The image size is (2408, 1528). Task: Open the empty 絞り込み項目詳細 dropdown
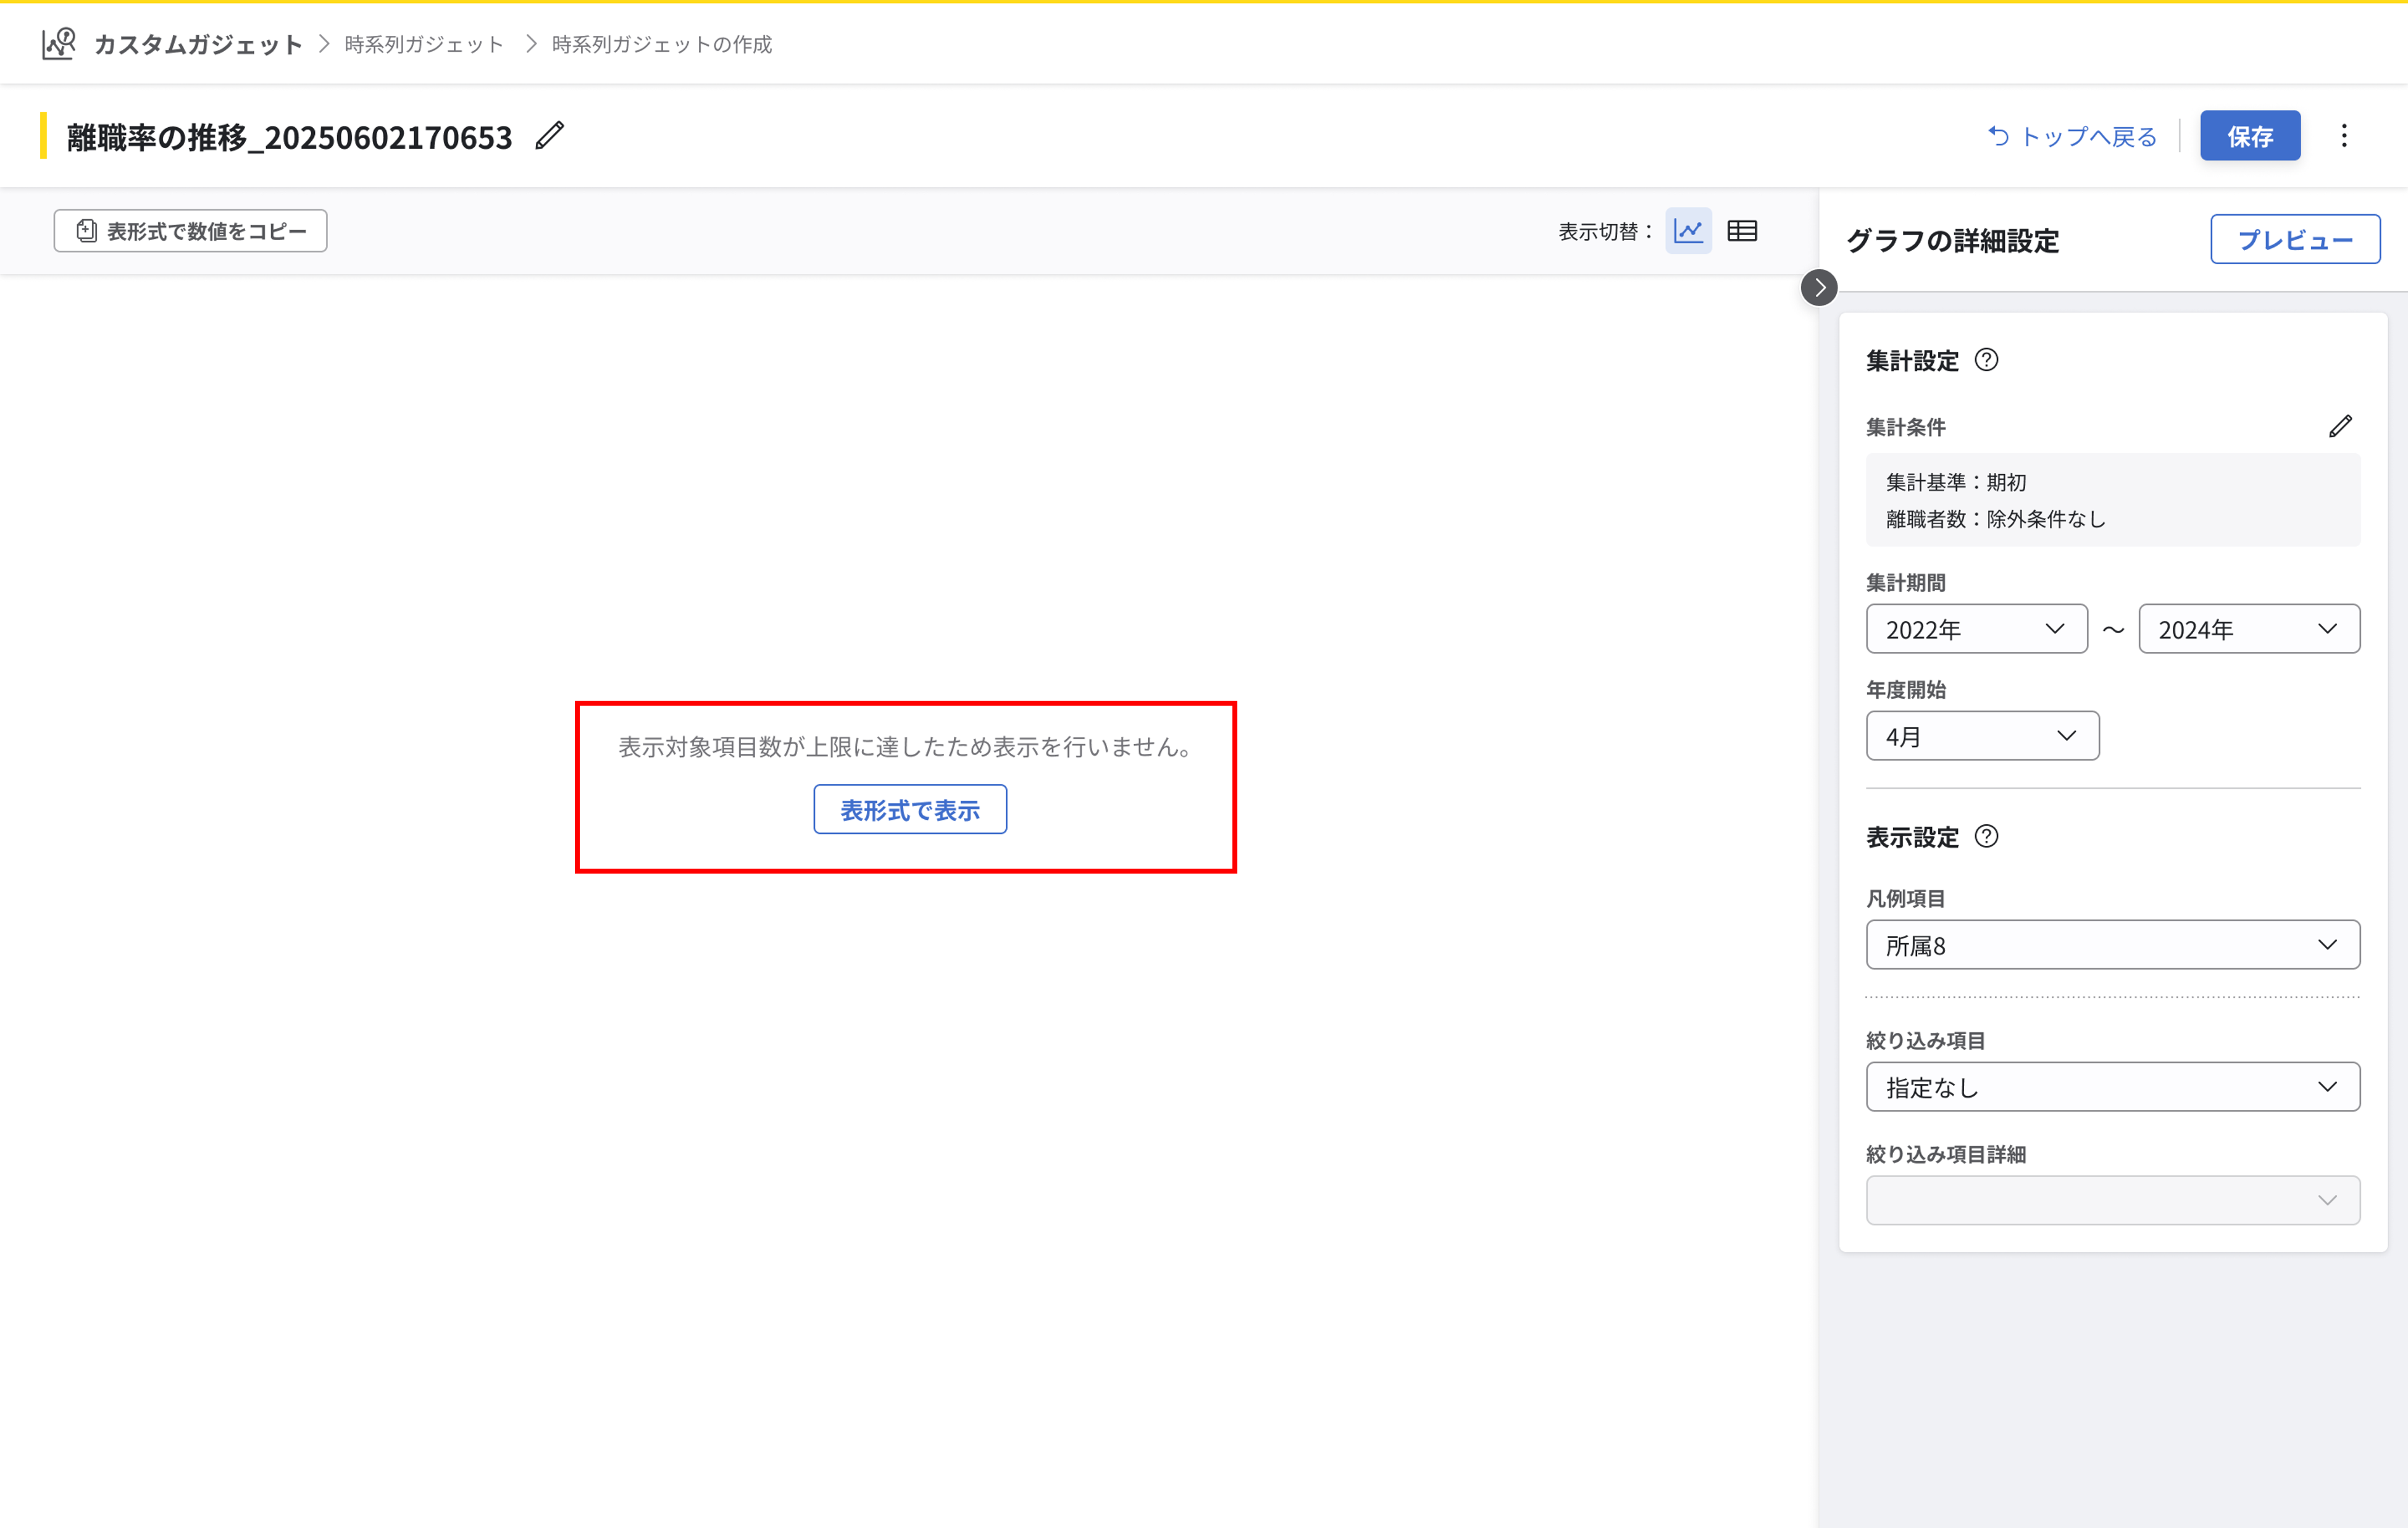pyautogui.click(x=2113, y=1200)
